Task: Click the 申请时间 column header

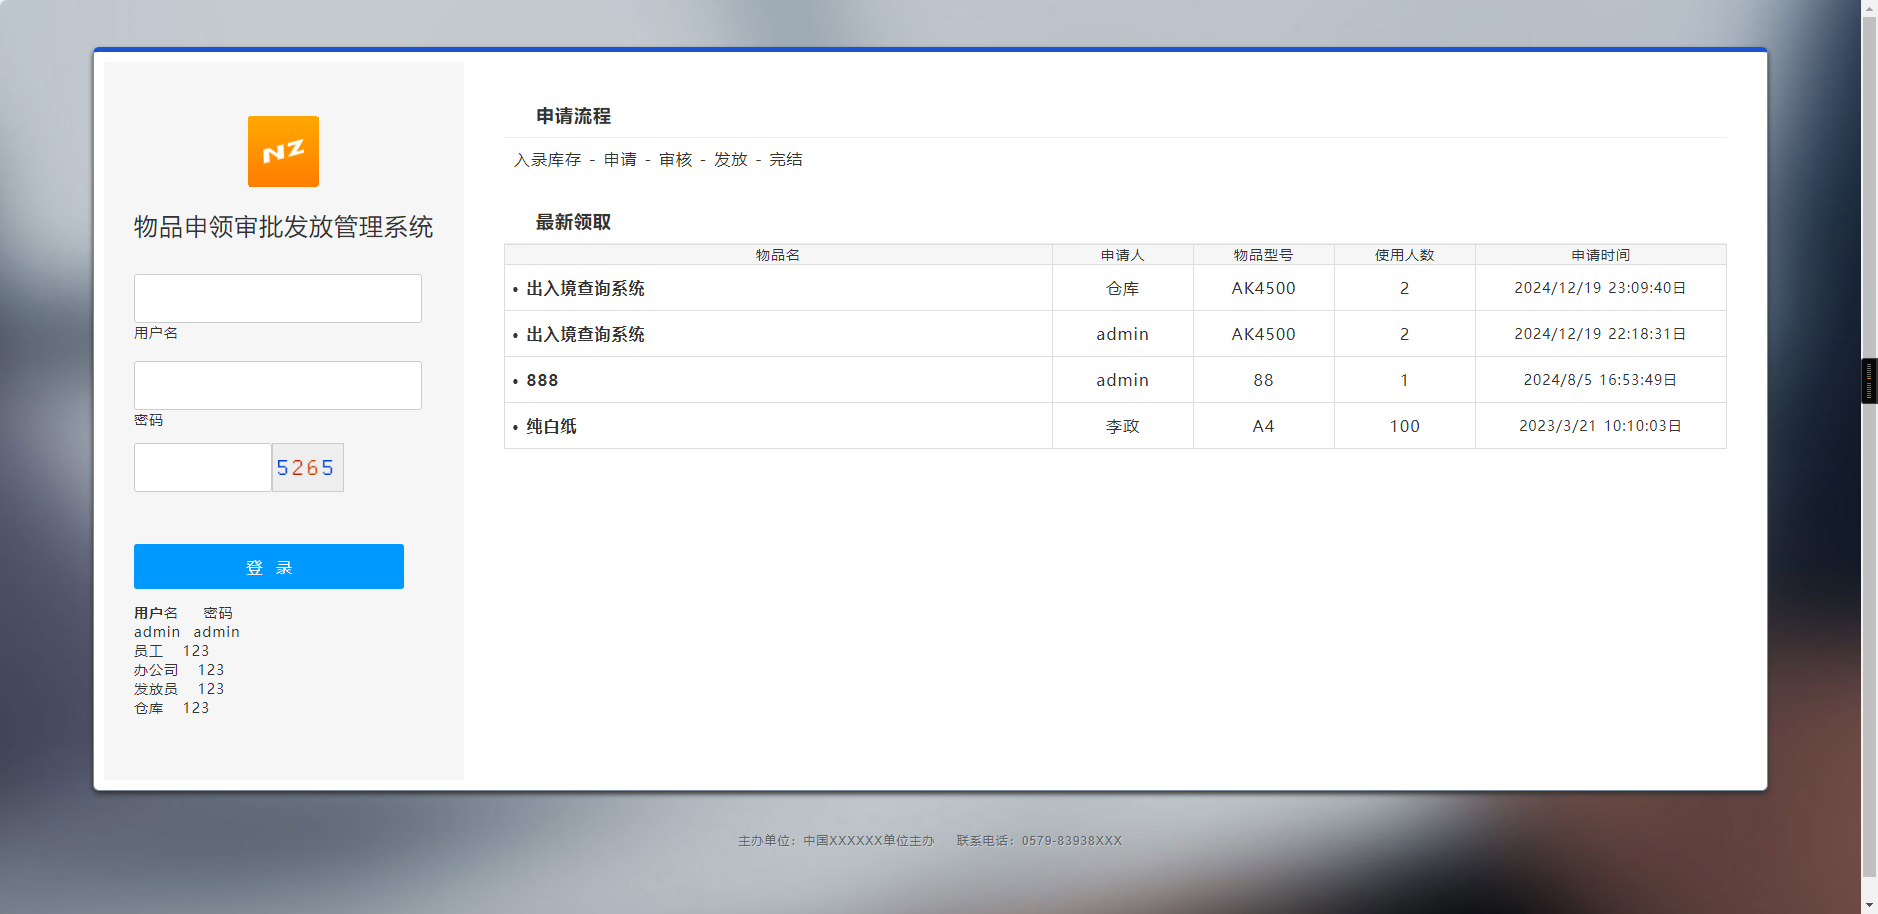Action: 1600,255
